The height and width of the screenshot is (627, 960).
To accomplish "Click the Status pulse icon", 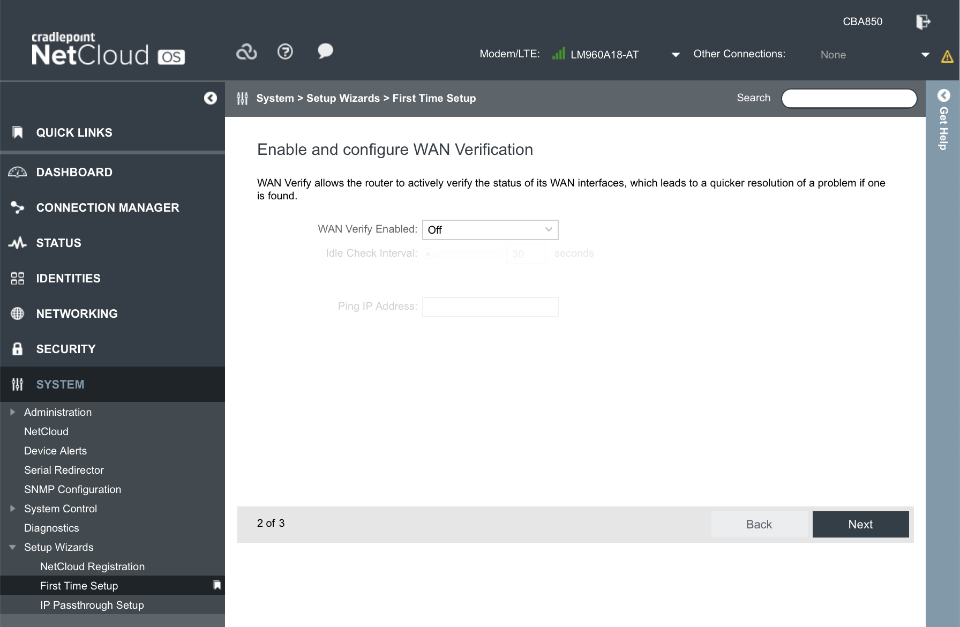I will click(17, 242).
